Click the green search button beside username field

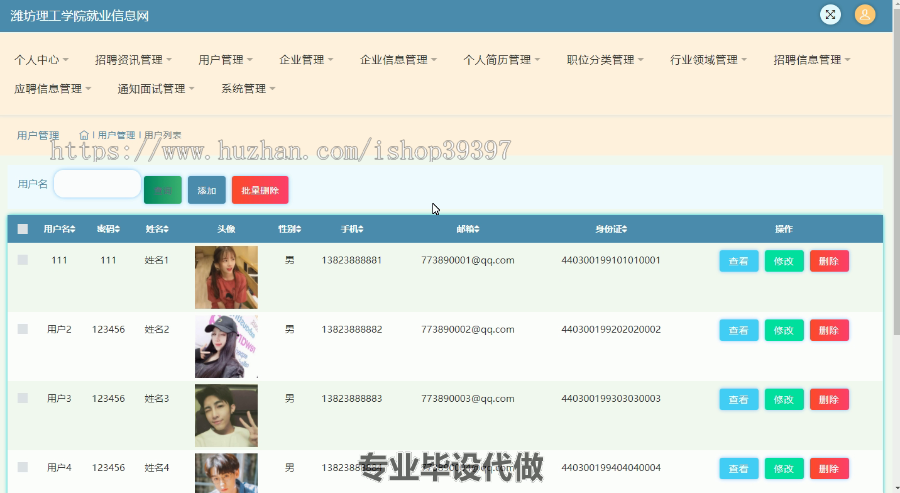(163, 190)
